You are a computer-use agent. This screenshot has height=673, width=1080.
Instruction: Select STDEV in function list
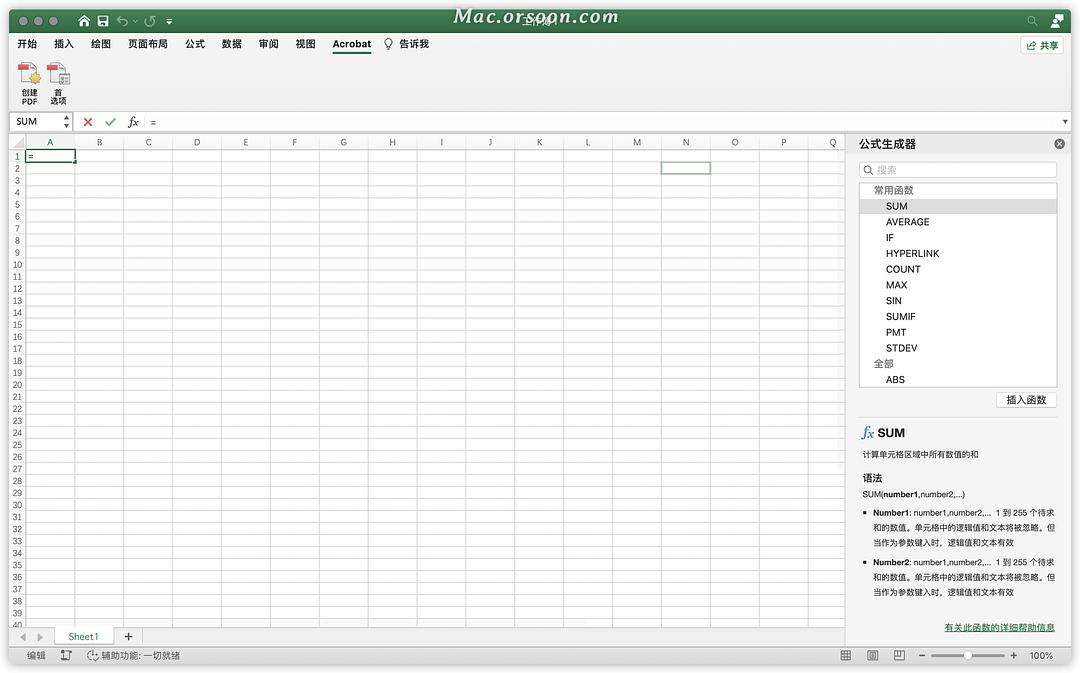coord(958,349)
